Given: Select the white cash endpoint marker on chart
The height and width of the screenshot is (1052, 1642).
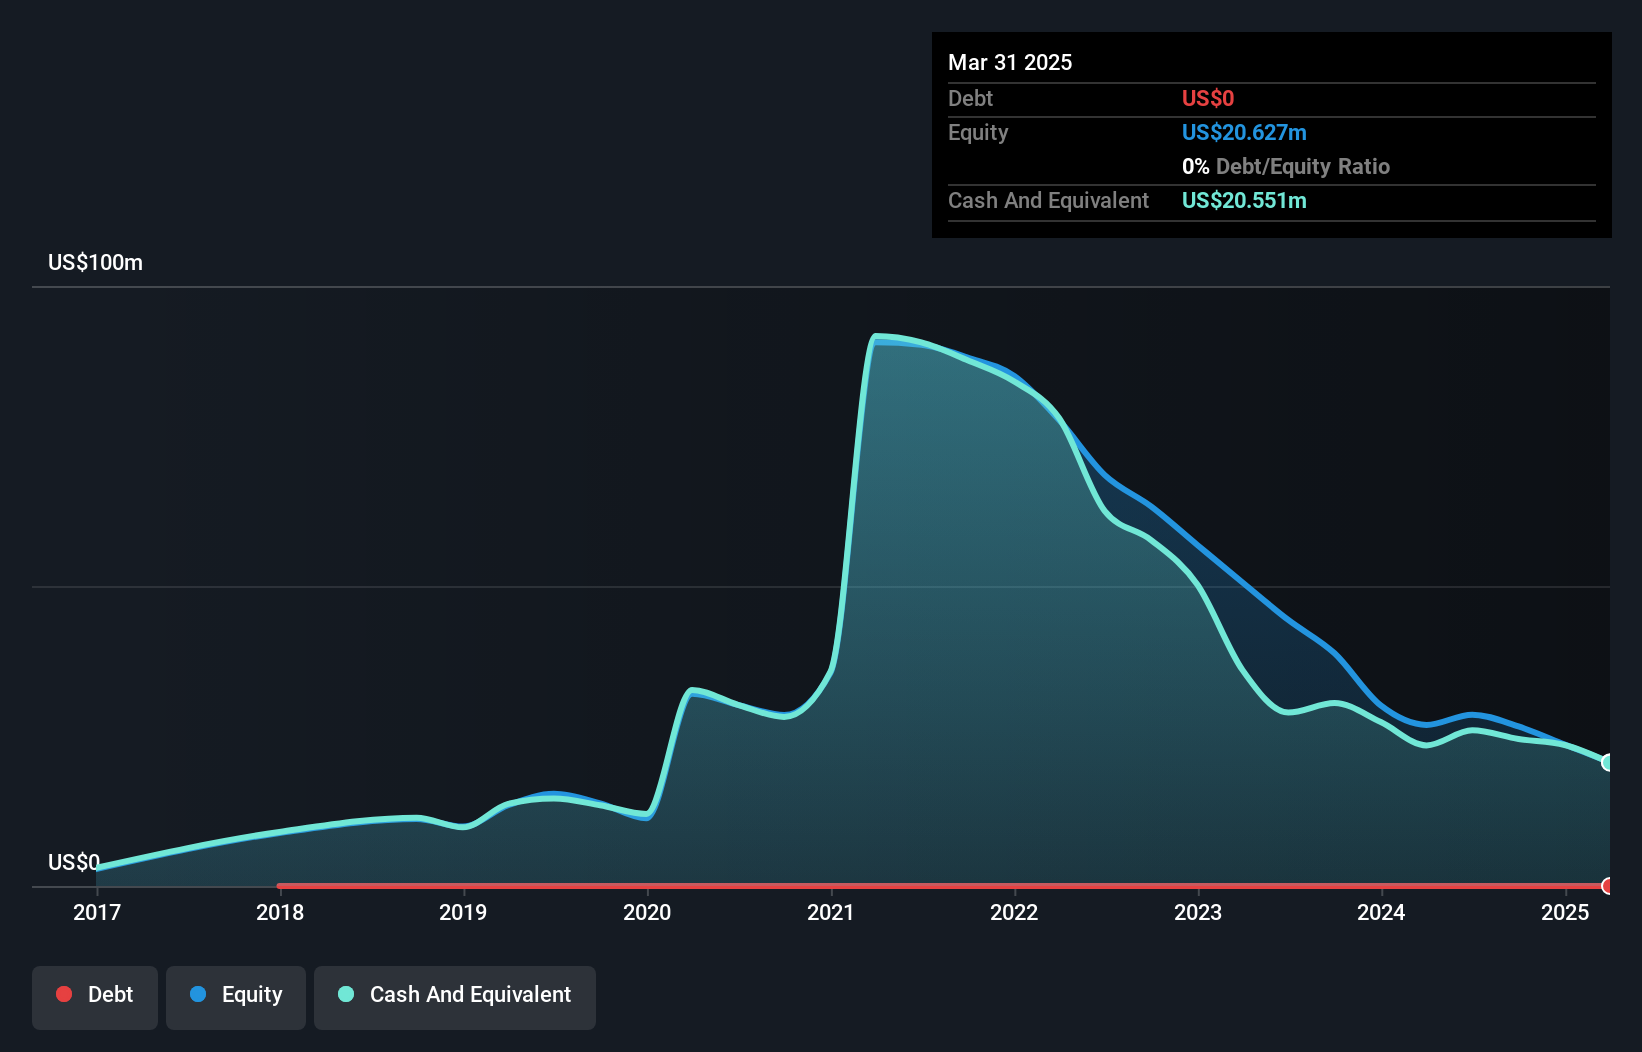Looking at the screenshot, I should tap(1606, 761).
